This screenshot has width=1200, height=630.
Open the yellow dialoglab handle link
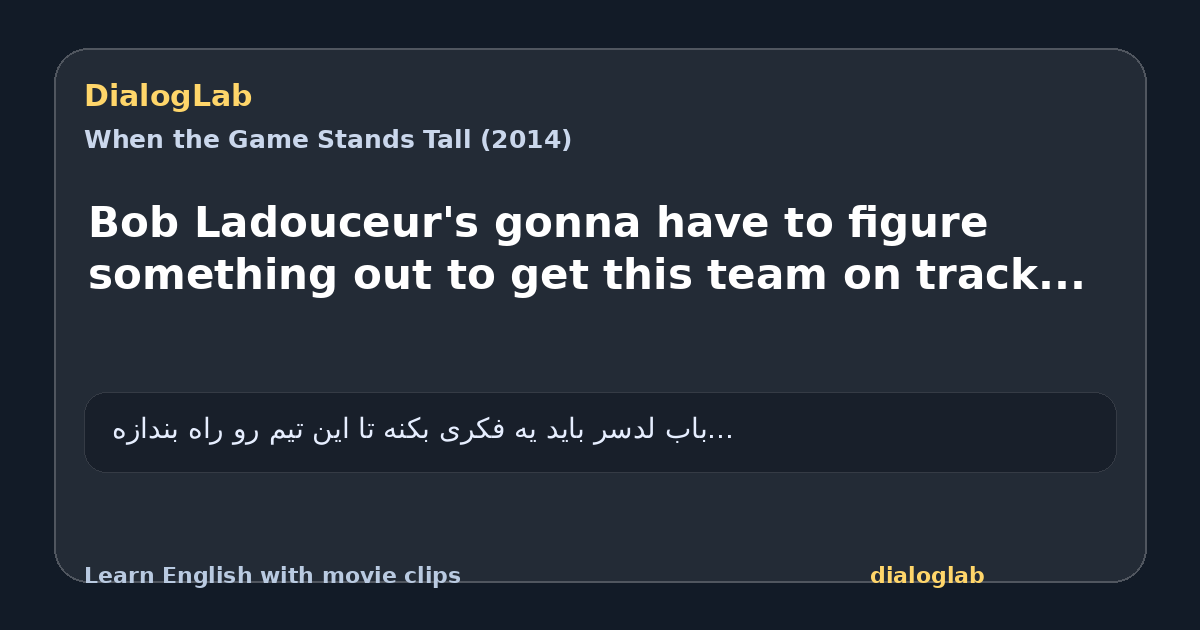(x=927, y=576)
